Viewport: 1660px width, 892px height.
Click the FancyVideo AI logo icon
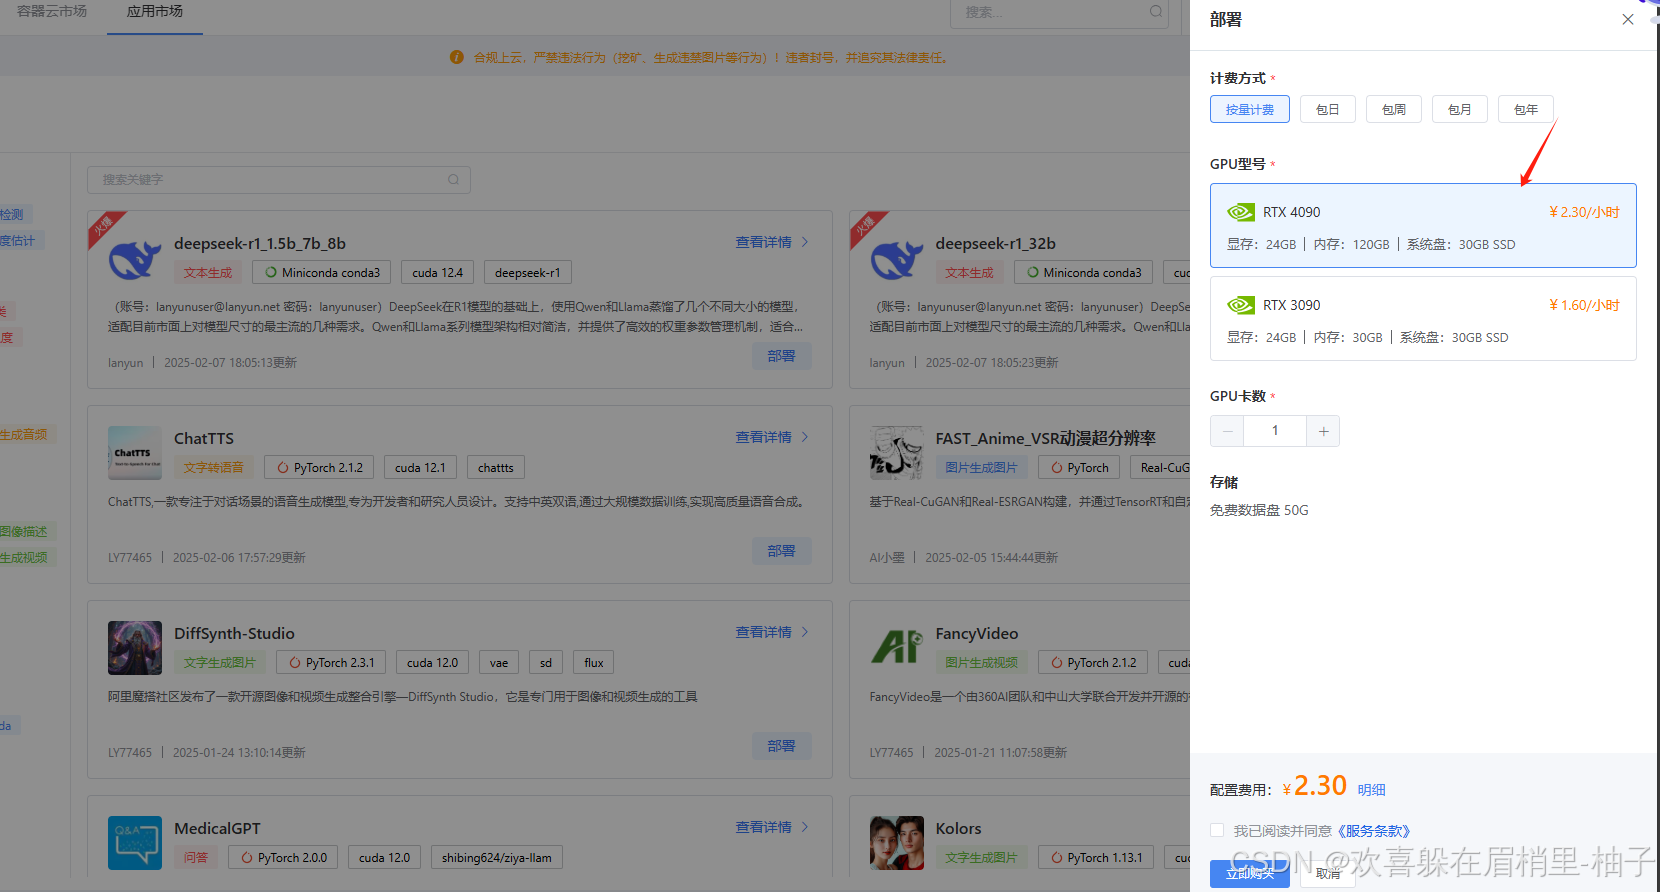coord(896,648)
